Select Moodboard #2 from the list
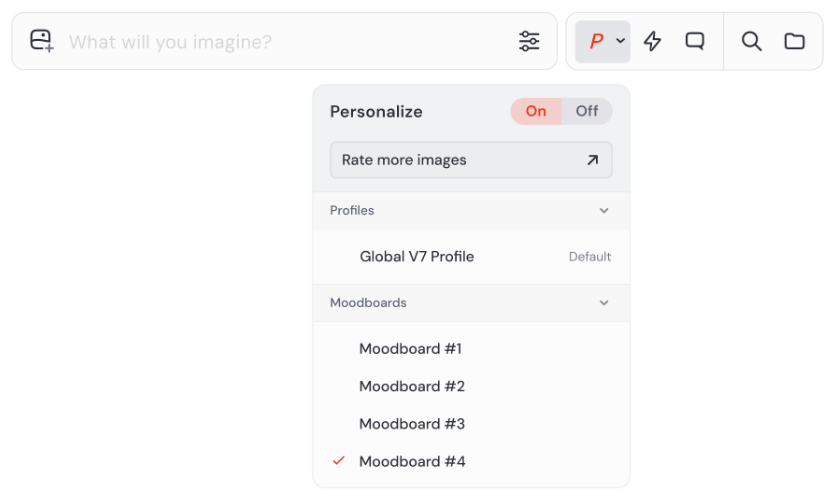840x496 pixels. click(x=412, y=386)
